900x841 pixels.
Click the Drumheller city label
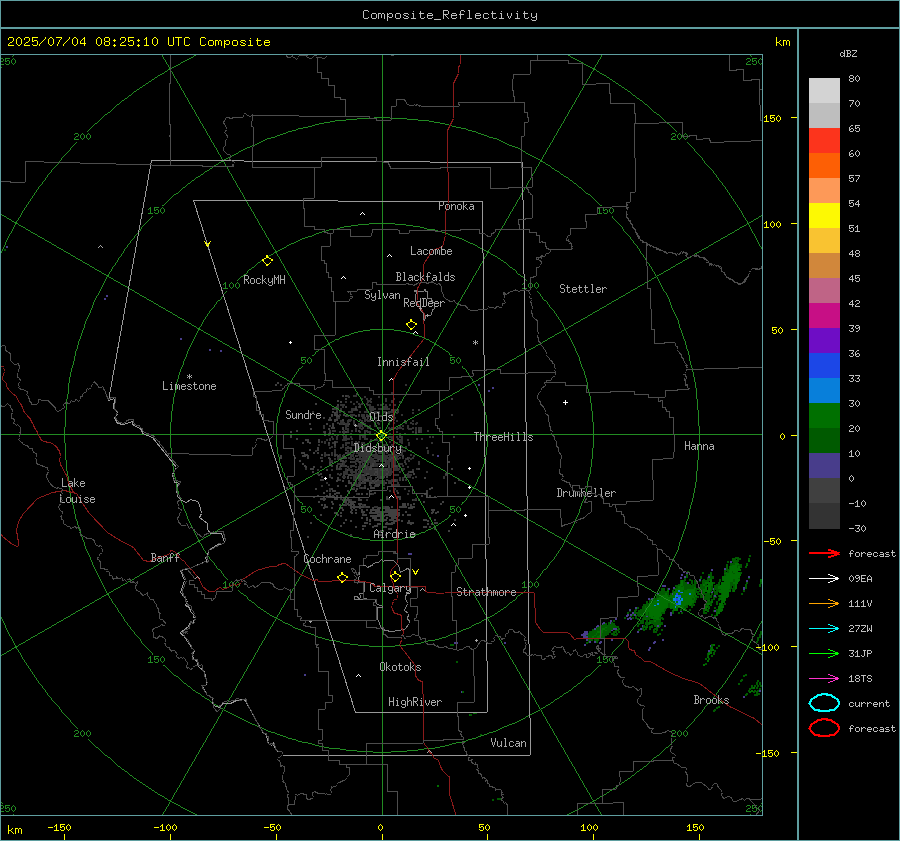pyautogui.click(x=586, y=493)
